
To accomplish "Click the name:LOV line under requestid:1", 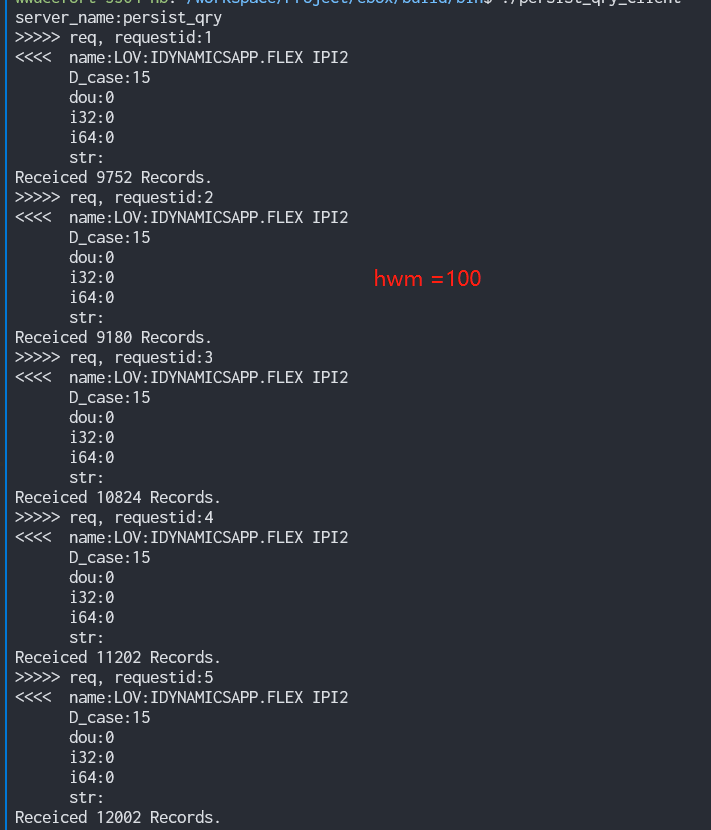I will tap(208, 57).
